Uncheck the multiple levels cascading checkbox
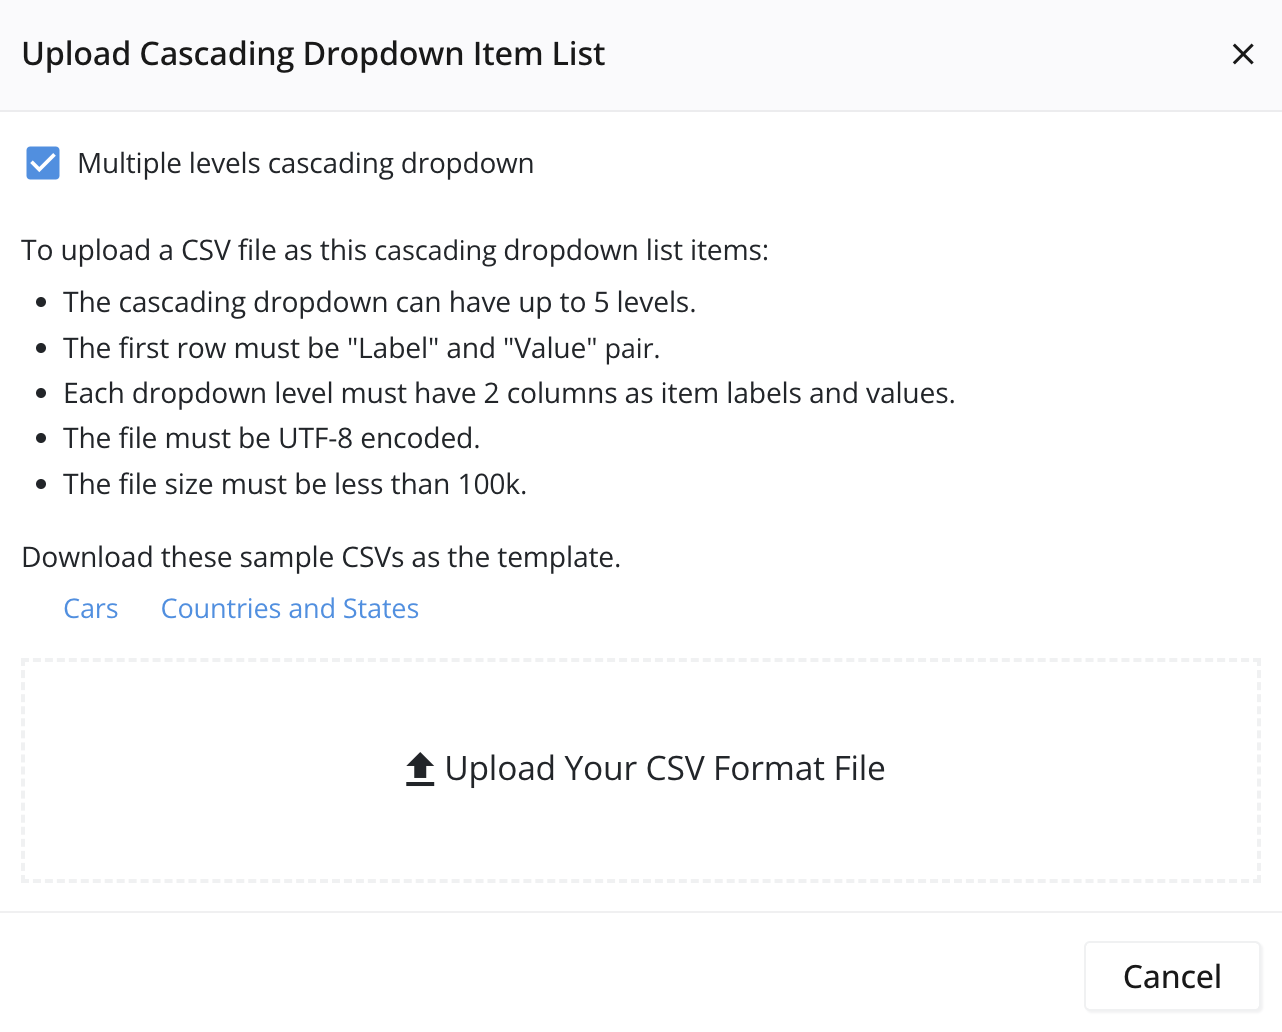 [x=43, y=163]
